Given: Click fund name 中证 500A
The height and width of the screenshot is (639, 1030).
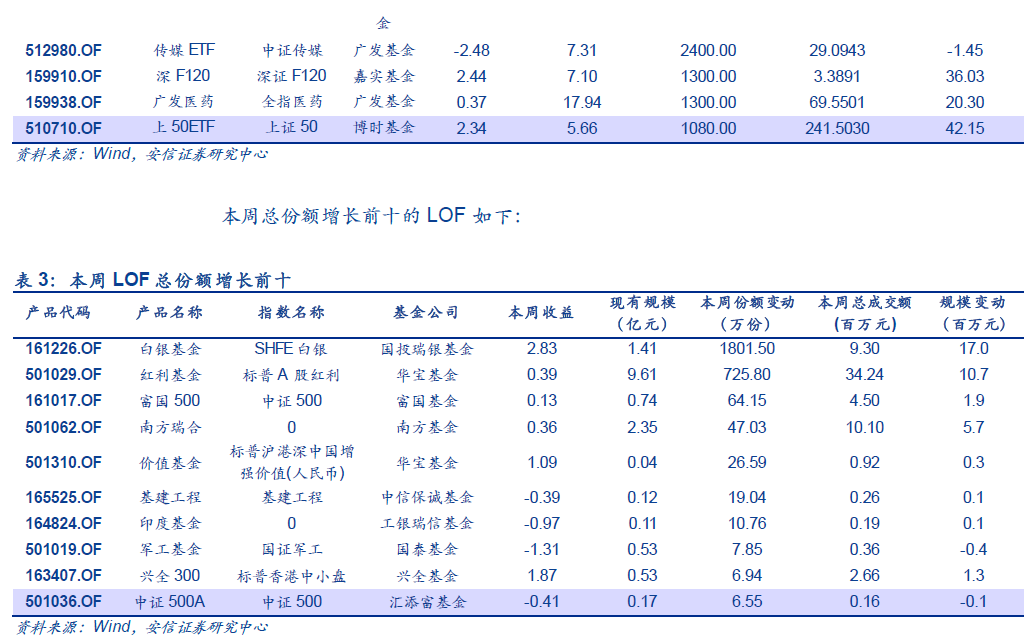Looking at the screenshot, I should coord(169,602).
